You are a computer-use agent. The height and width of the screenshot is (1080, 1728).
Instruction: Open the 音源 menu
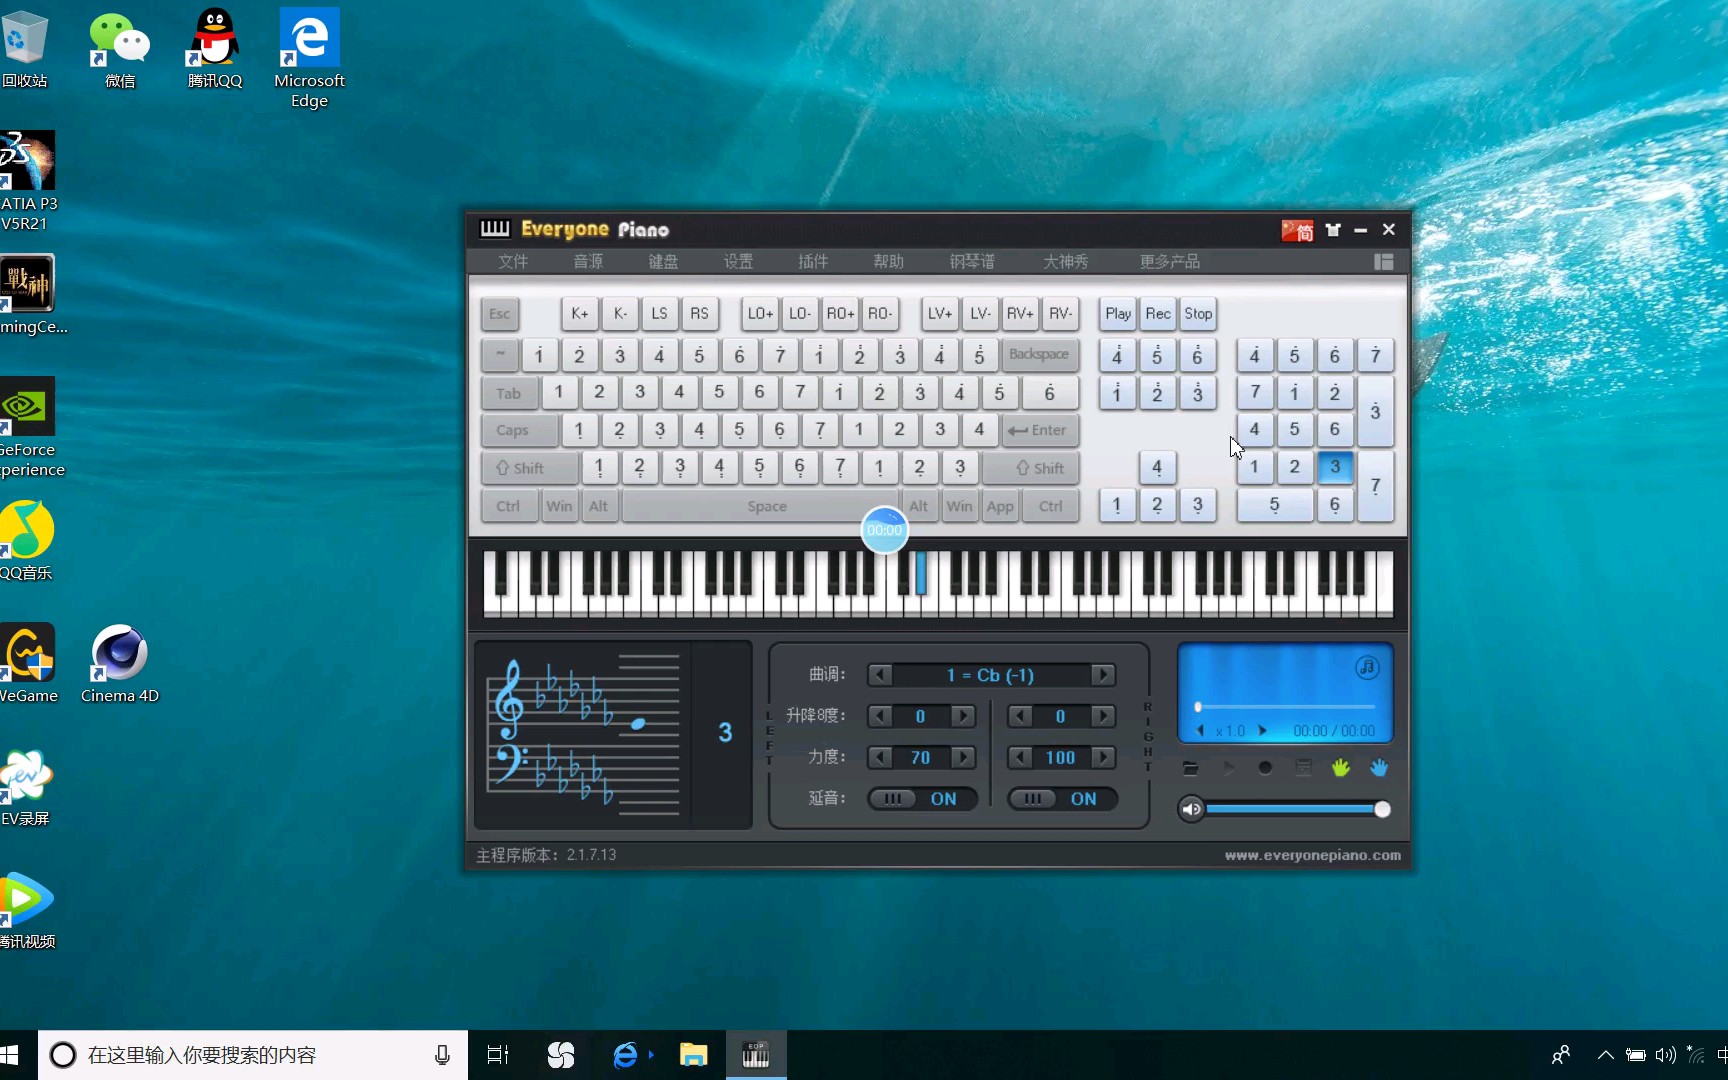tap(588, 262)
